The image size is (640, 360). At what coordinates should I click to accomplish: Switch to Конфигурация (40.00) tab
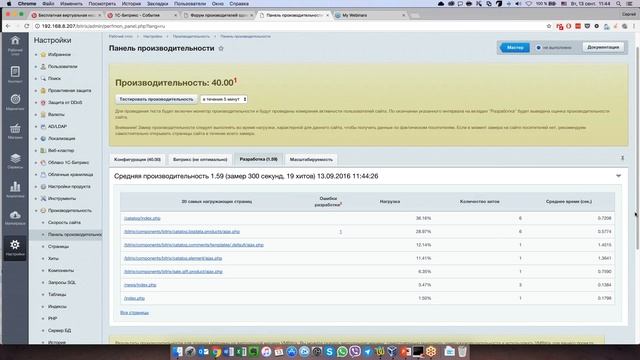tap(137, 160)
